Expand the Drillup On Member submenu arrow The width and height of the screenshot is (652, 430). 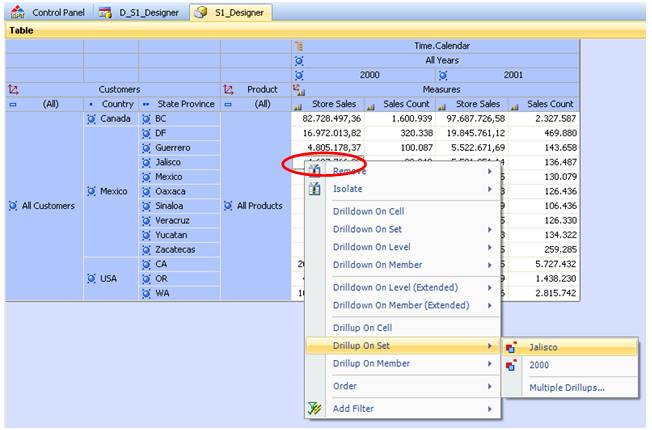tap(490, 364)
